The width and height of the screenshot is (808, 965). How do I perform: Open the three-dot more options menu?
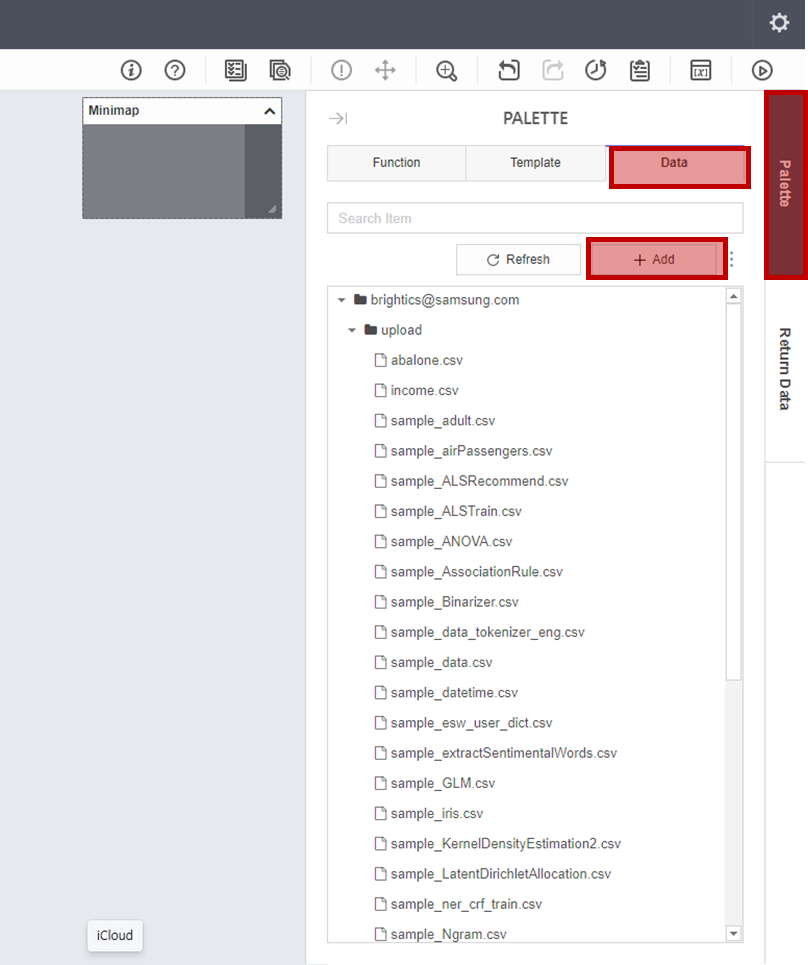tap(732, 259)
